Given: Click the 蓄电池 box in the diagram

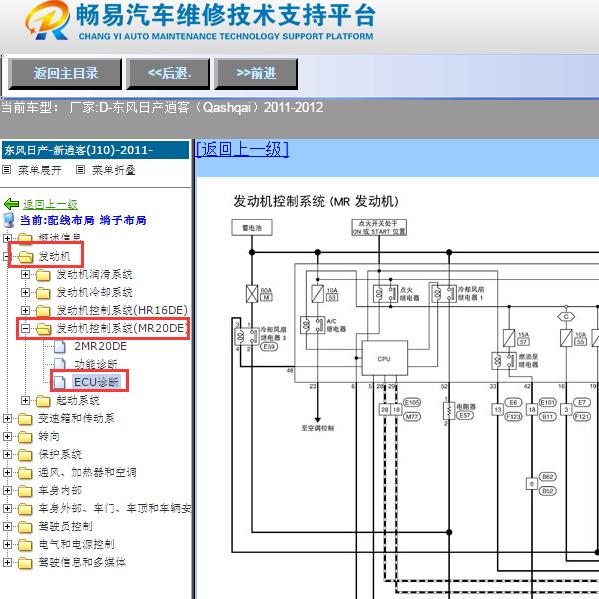Looking at the screenshot, I should pyautogui.click(x=252, y=228).
